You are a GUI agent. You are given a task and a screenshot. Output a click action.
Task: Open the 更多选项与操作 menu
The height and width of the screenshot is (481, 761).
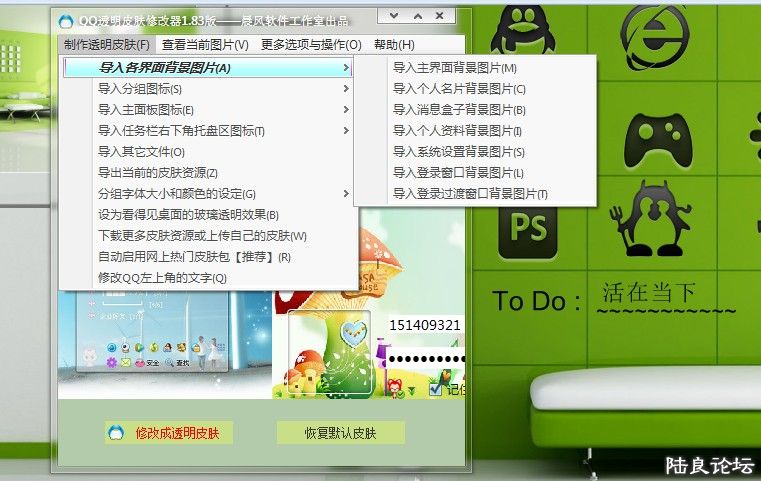click(311, 45)
